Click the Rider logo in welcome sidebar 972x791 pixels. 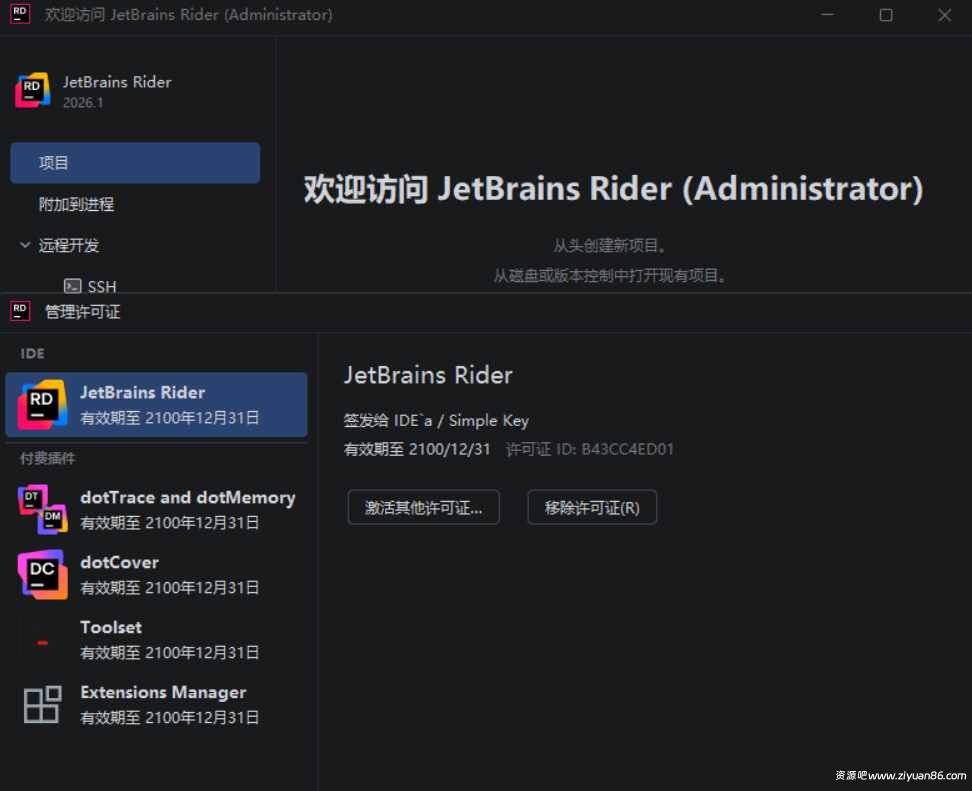coord(33,91)
